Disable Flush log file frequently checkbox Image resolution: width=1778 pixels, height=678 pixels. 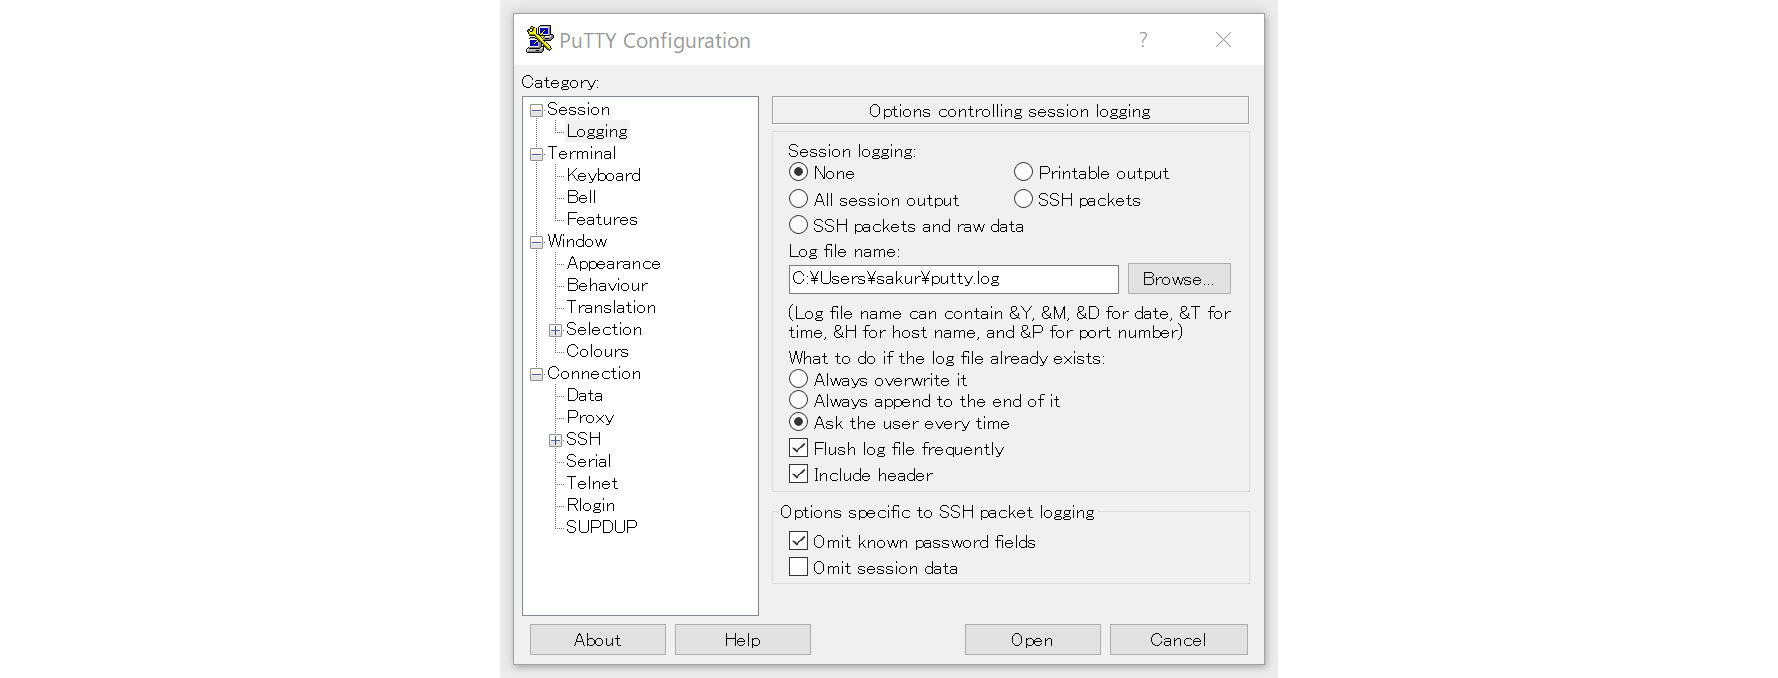(x=798, y=449)
